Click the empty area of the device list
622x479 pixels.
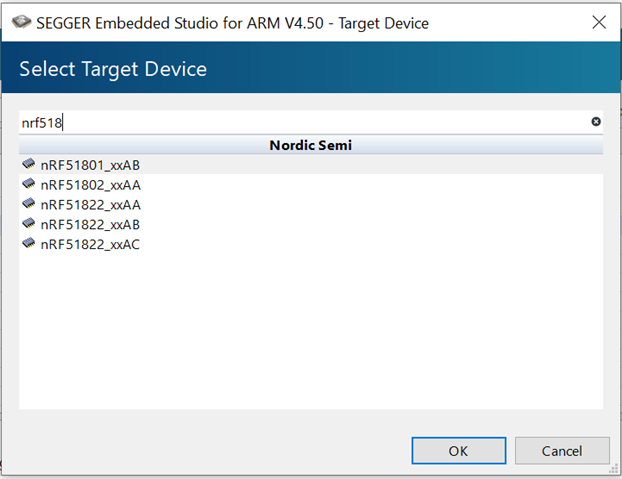pyautogui.click(x=311, y=331)
